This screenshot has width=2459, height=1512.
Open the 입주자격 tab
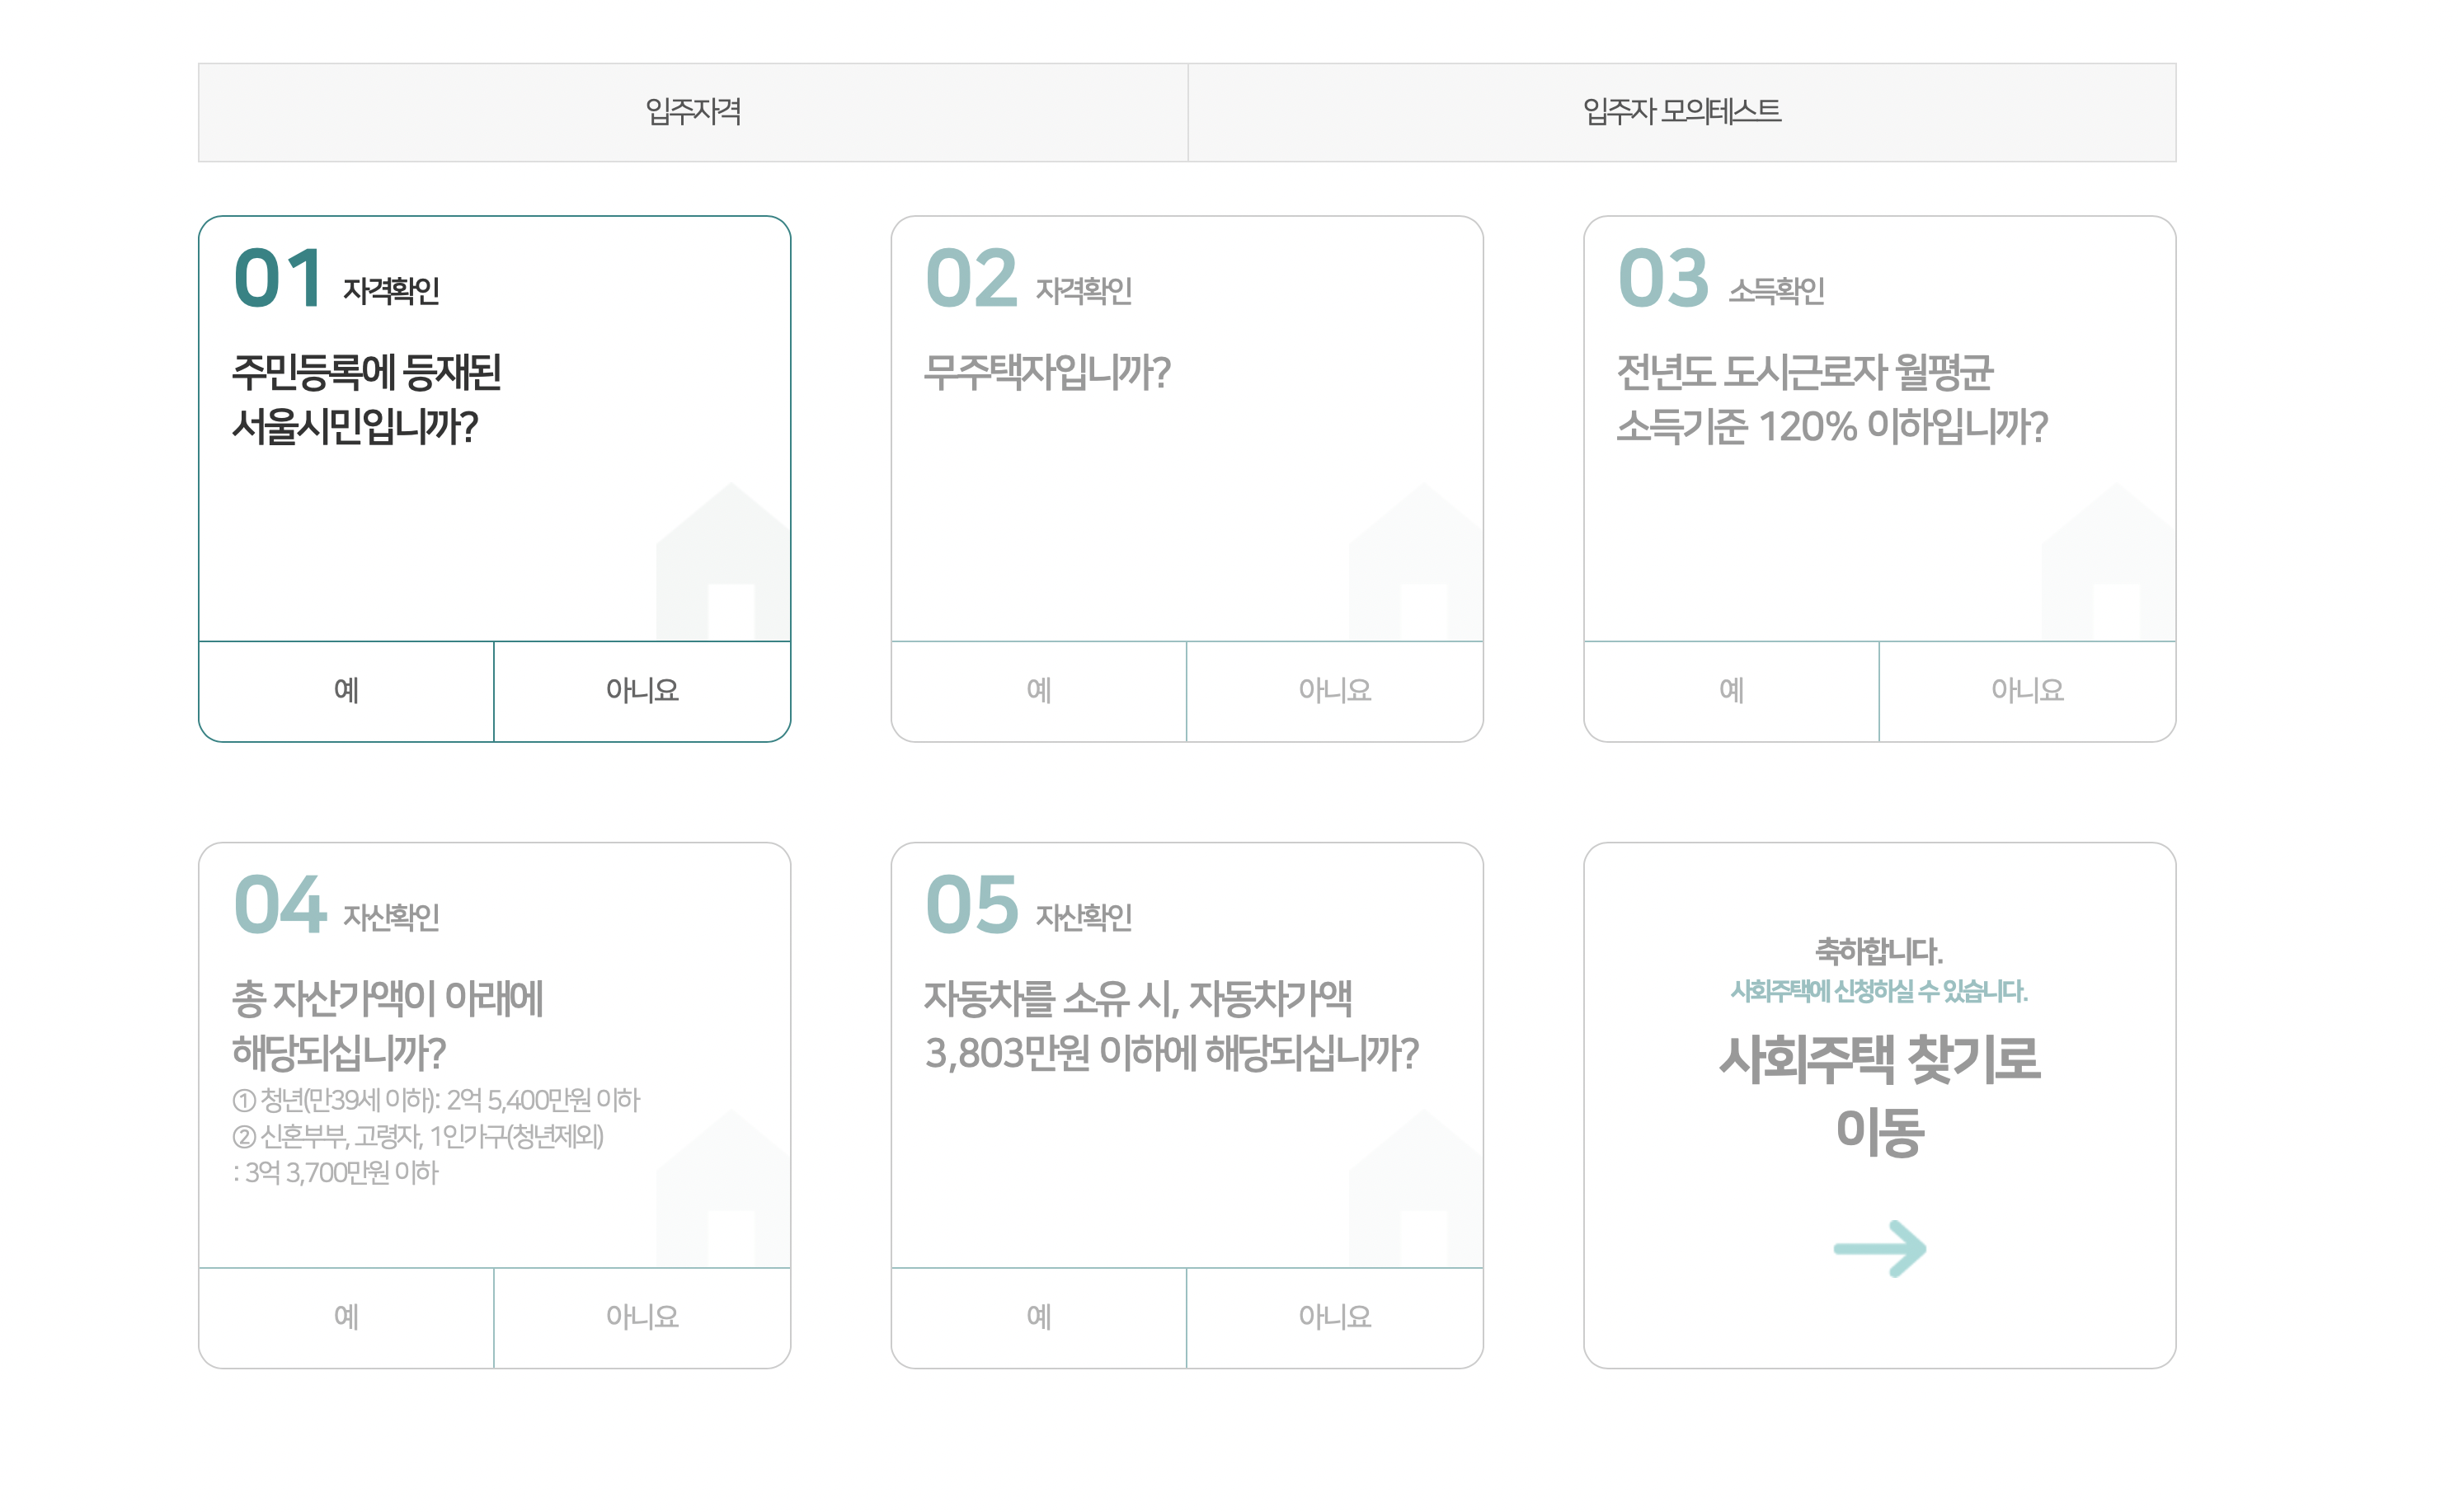pos(692,112)
